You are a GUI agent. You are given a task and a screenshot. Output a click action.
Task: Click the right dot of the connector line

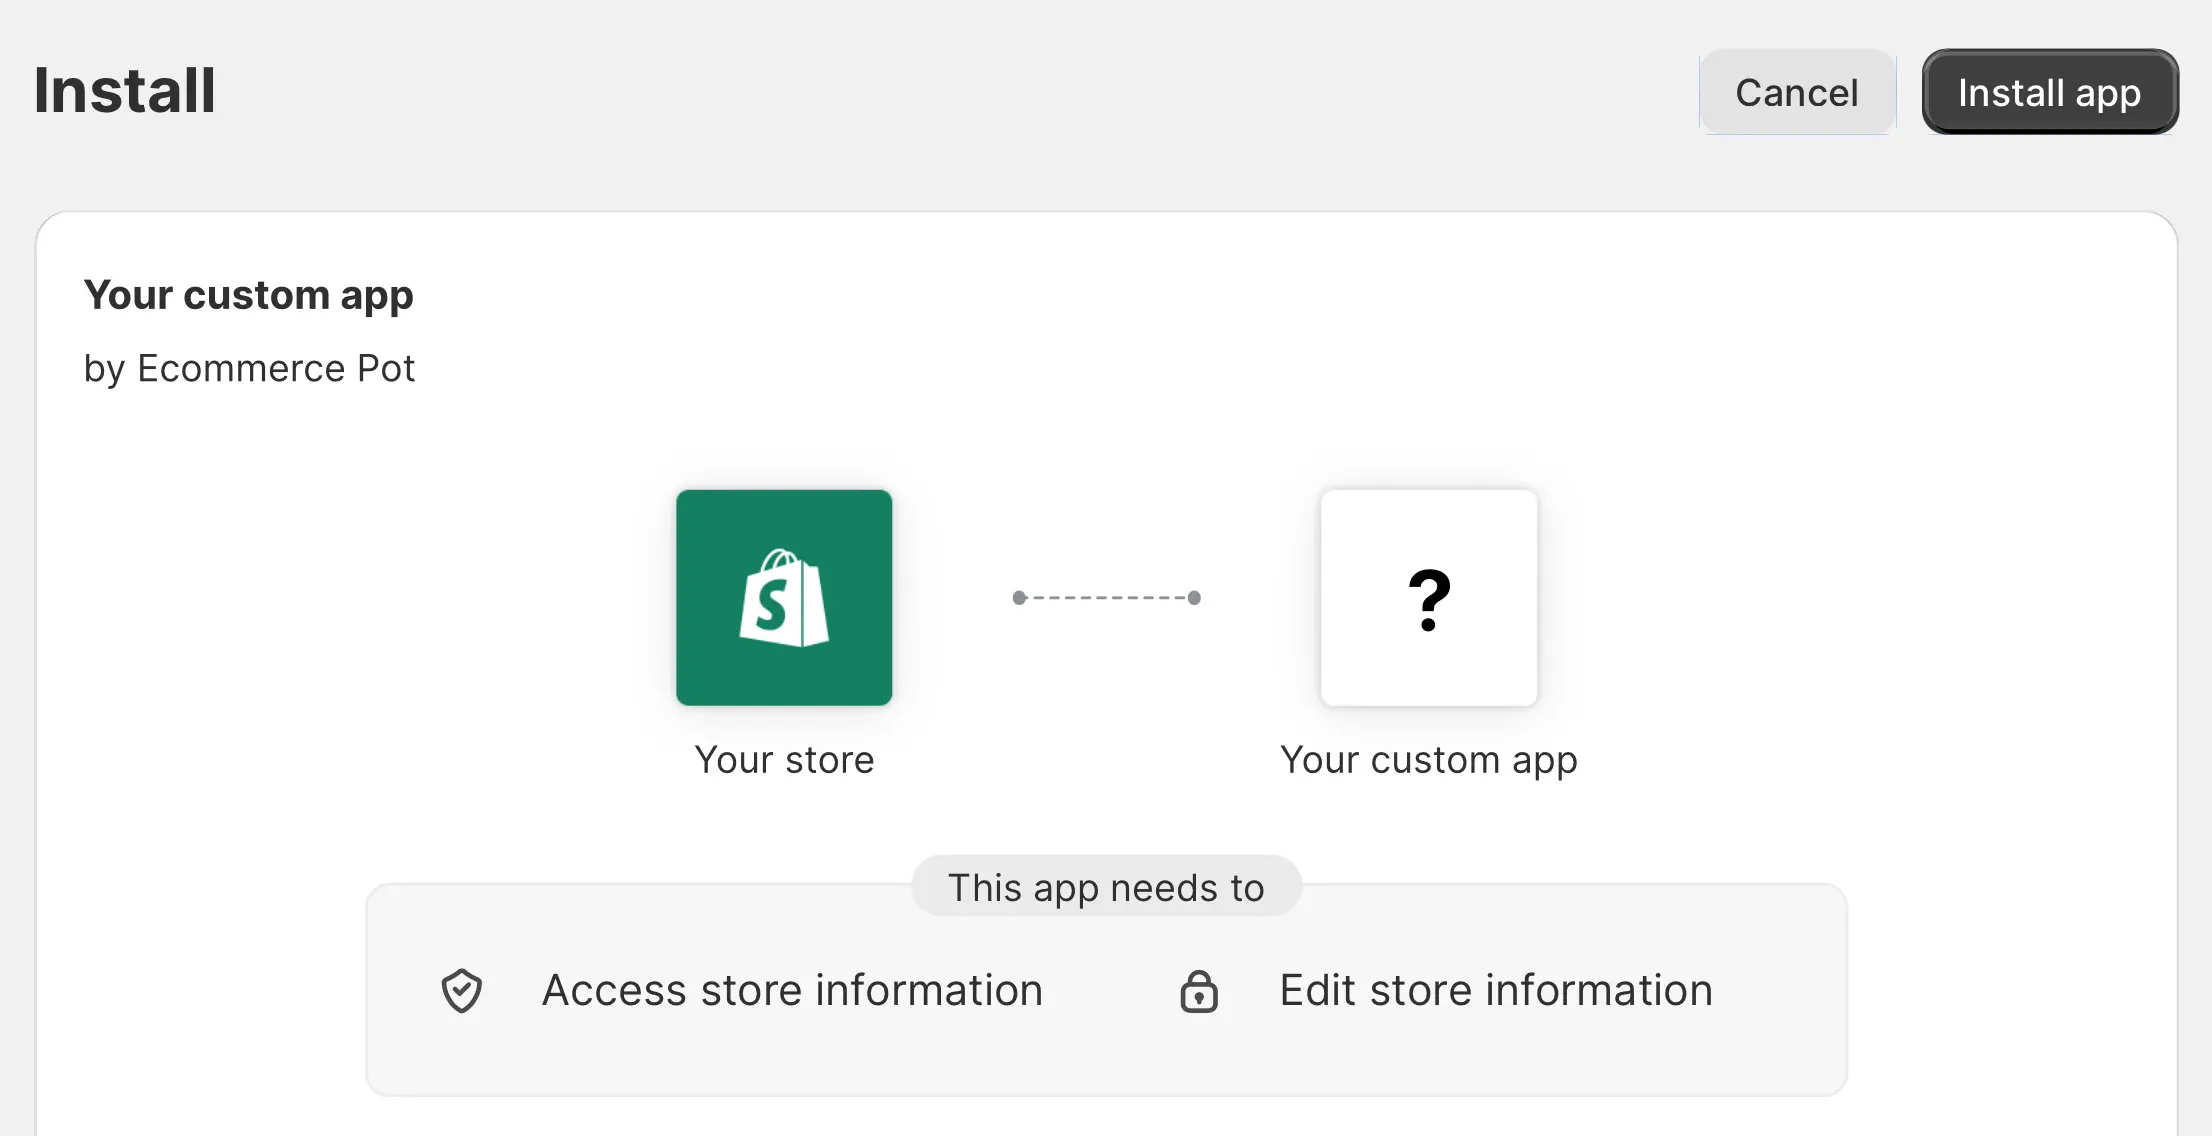(1194, 598)
